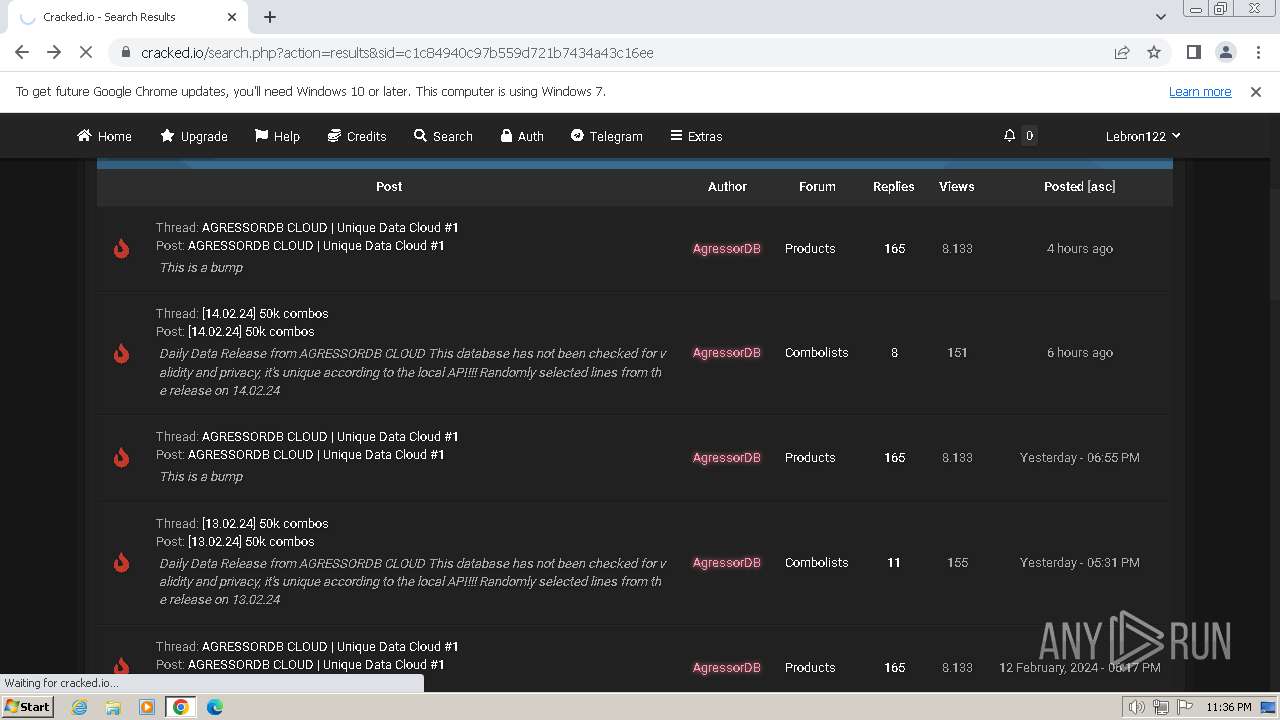
Task: Open AGRESSORDB CLOUD post from 4 hours ago
Action: click(x=316, y=245)
